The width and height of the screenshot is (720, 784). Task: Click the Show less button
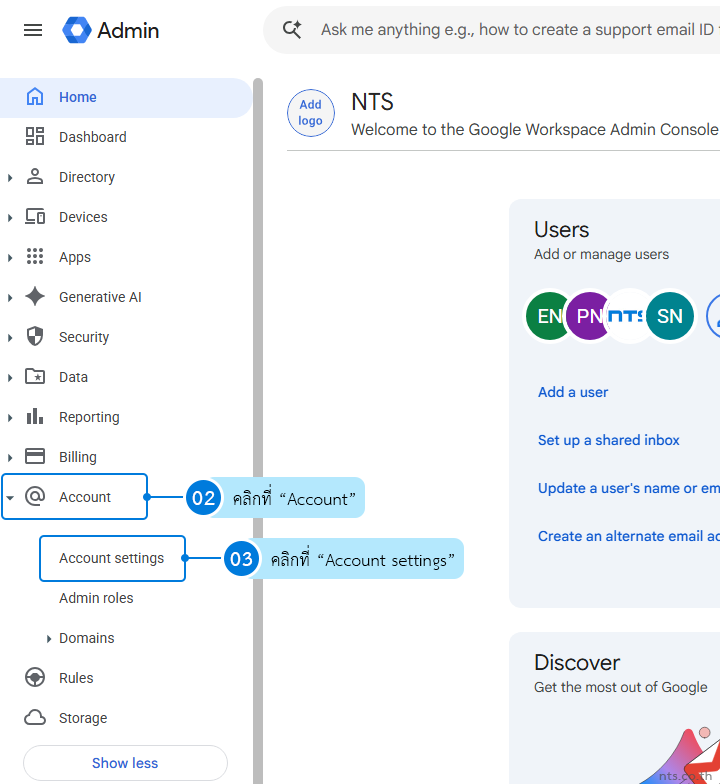[x=125, y=762]
